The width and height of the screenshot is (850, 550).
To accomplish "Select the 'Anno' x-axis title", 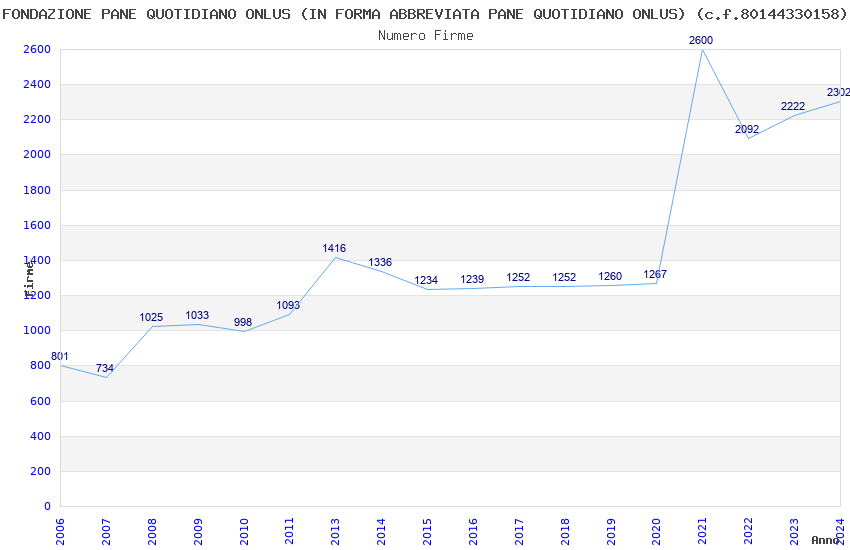I will click(825, 540).
